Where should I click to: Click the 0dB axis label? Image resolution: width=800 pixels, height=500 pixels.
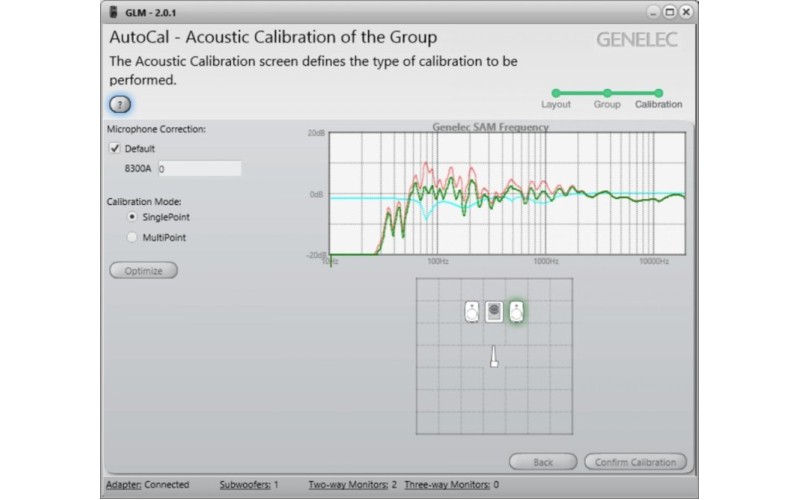click(316, 194)
